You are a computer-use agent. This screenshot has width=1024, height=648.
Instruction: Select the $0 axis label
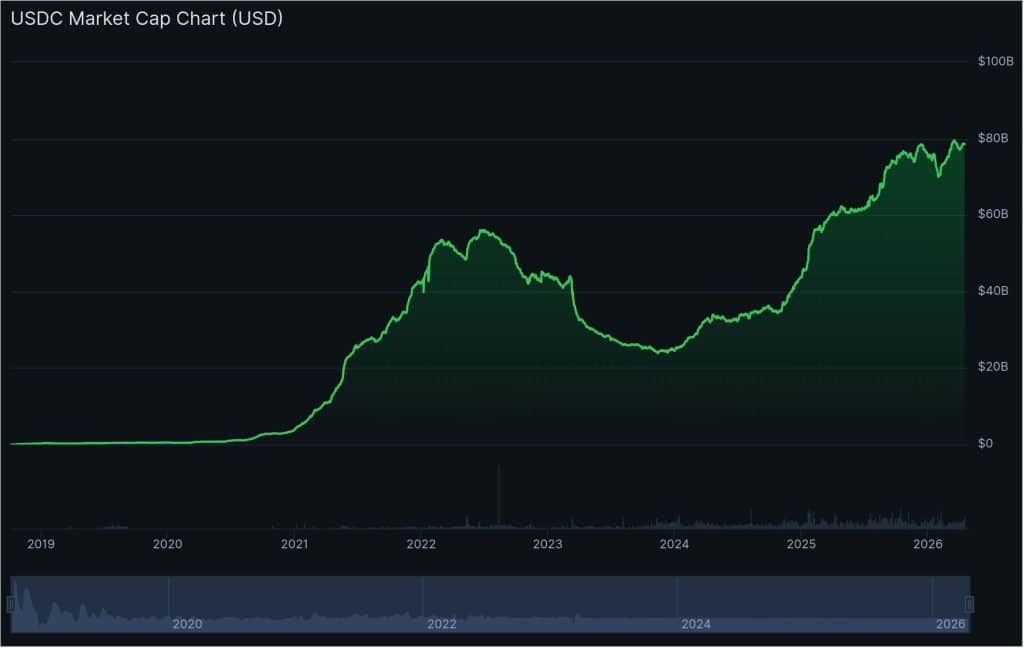985,442
